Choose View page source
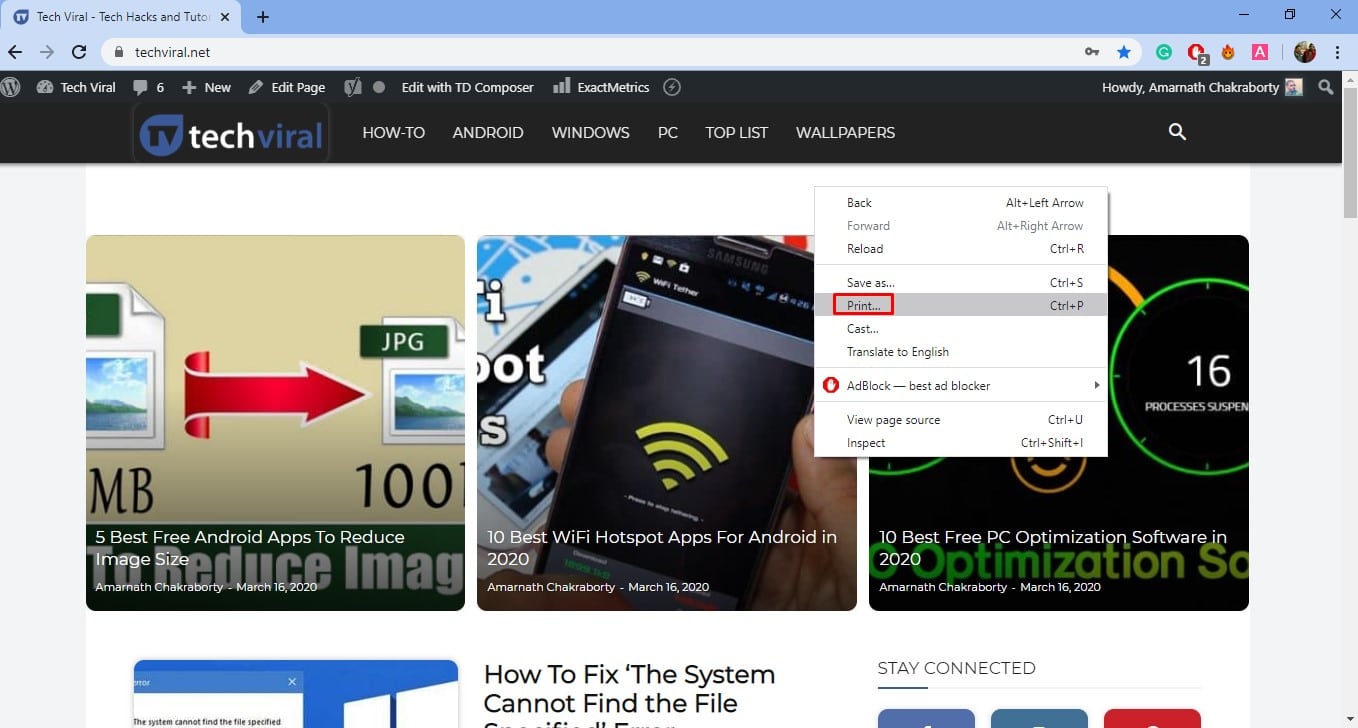This screenshot has height=728, width=1358. [x=960, y=420]
